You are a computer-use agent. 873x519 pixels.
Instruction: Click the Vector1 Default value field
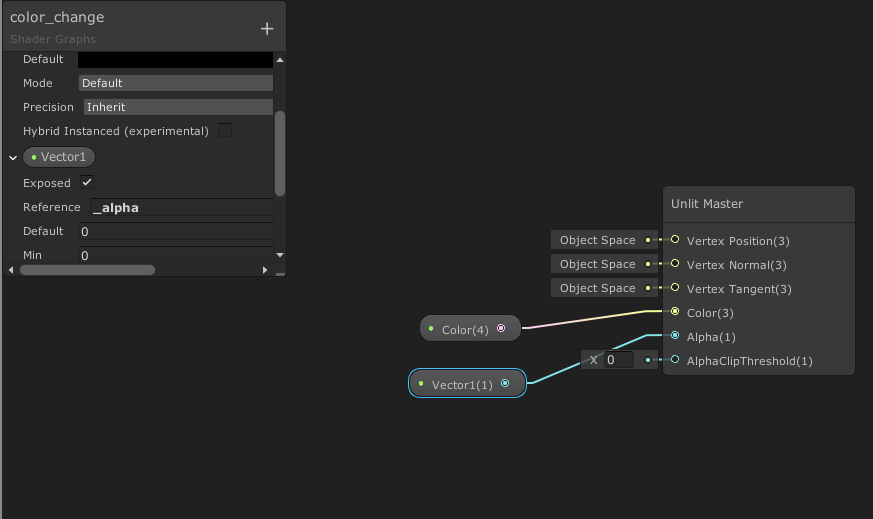coord(175,231)
